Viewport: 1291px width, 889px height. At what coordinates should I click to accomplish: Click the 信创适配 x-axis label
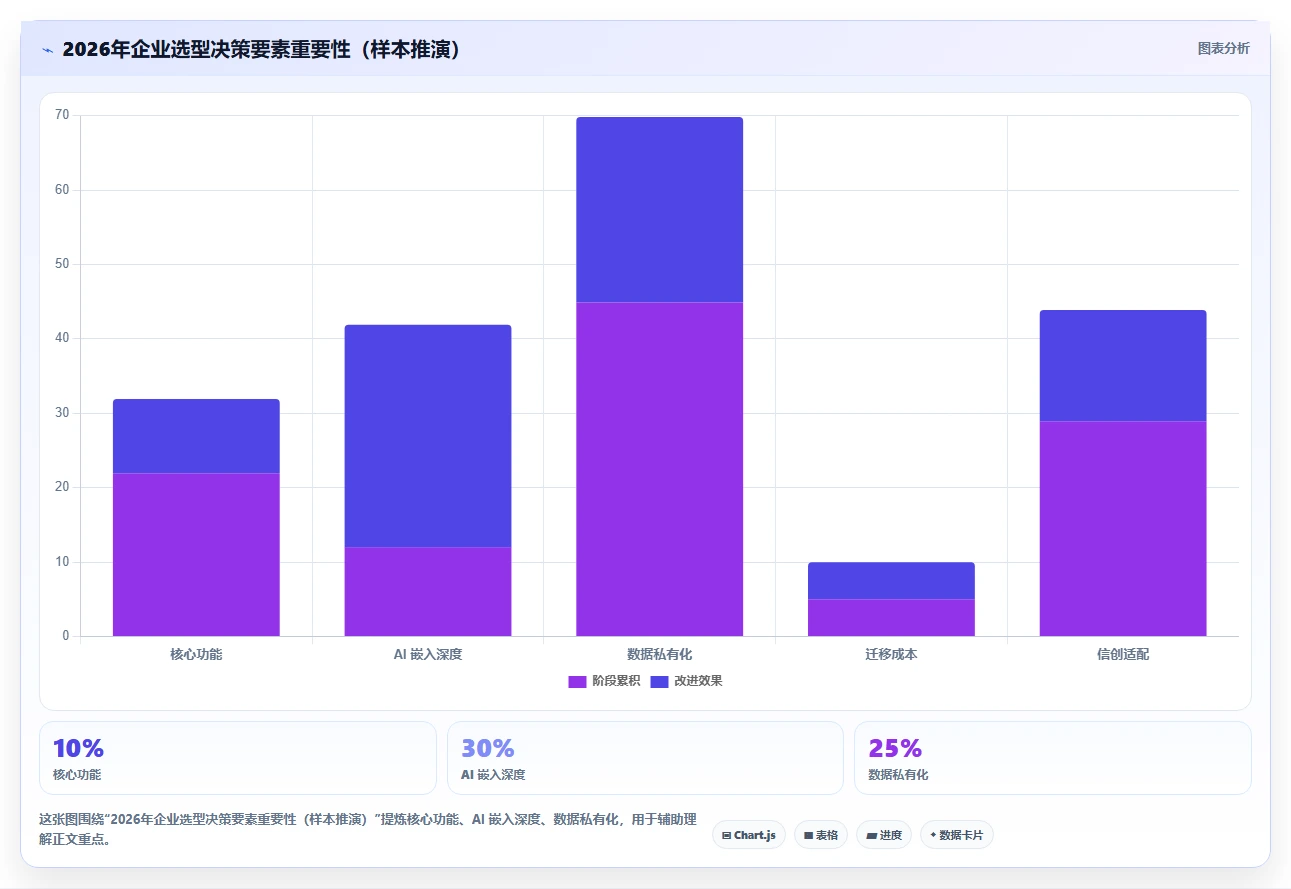point(1123,655)
